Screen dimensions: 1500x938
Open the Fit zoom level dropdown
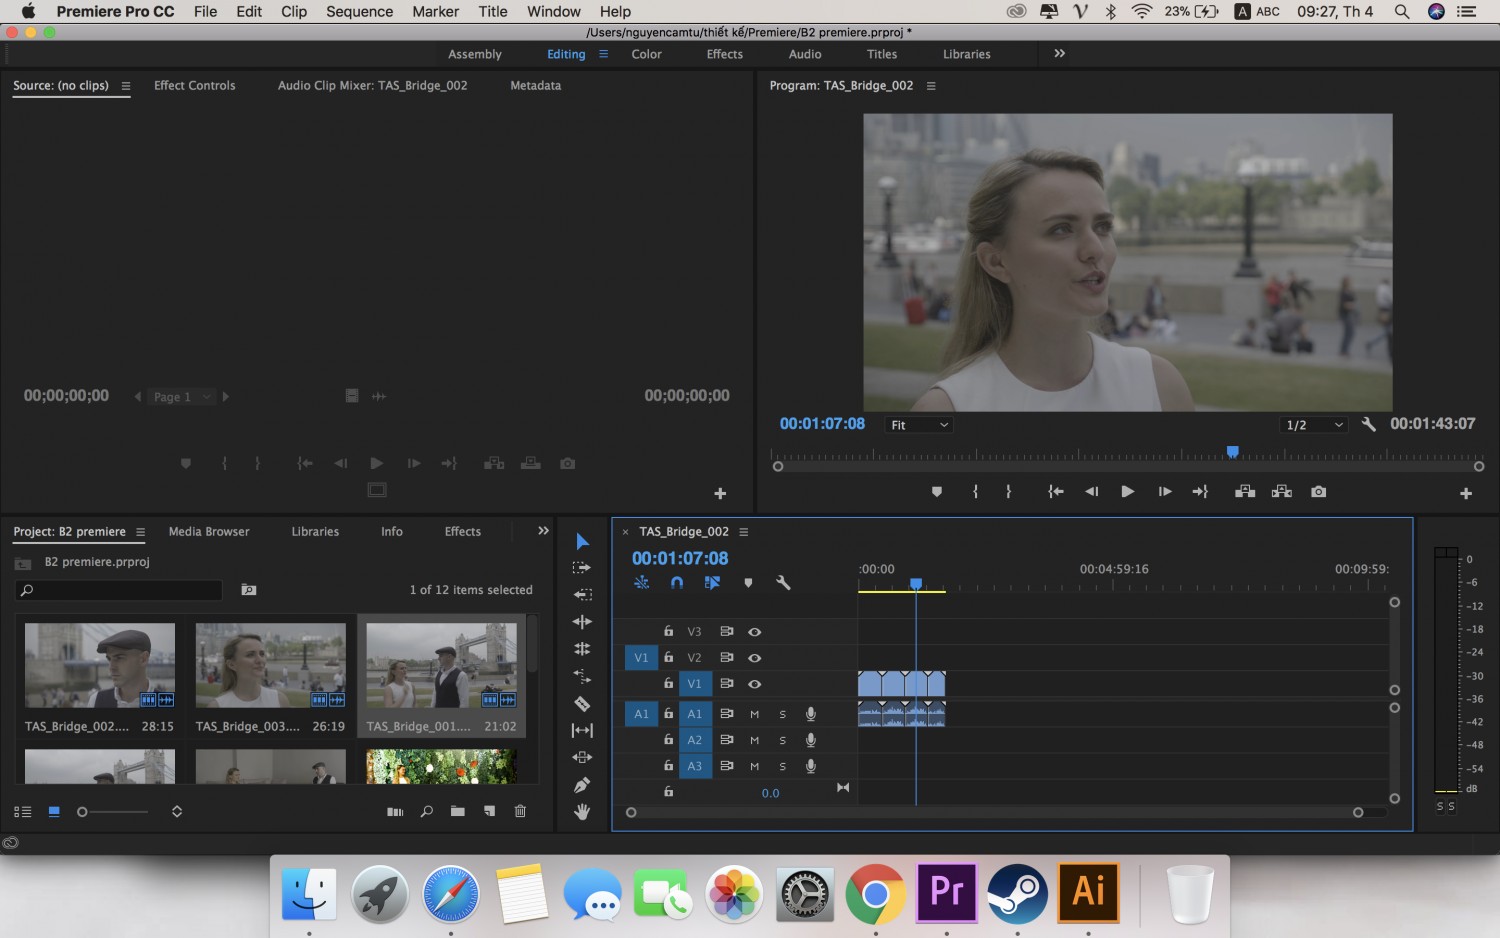tap(920, 425)
